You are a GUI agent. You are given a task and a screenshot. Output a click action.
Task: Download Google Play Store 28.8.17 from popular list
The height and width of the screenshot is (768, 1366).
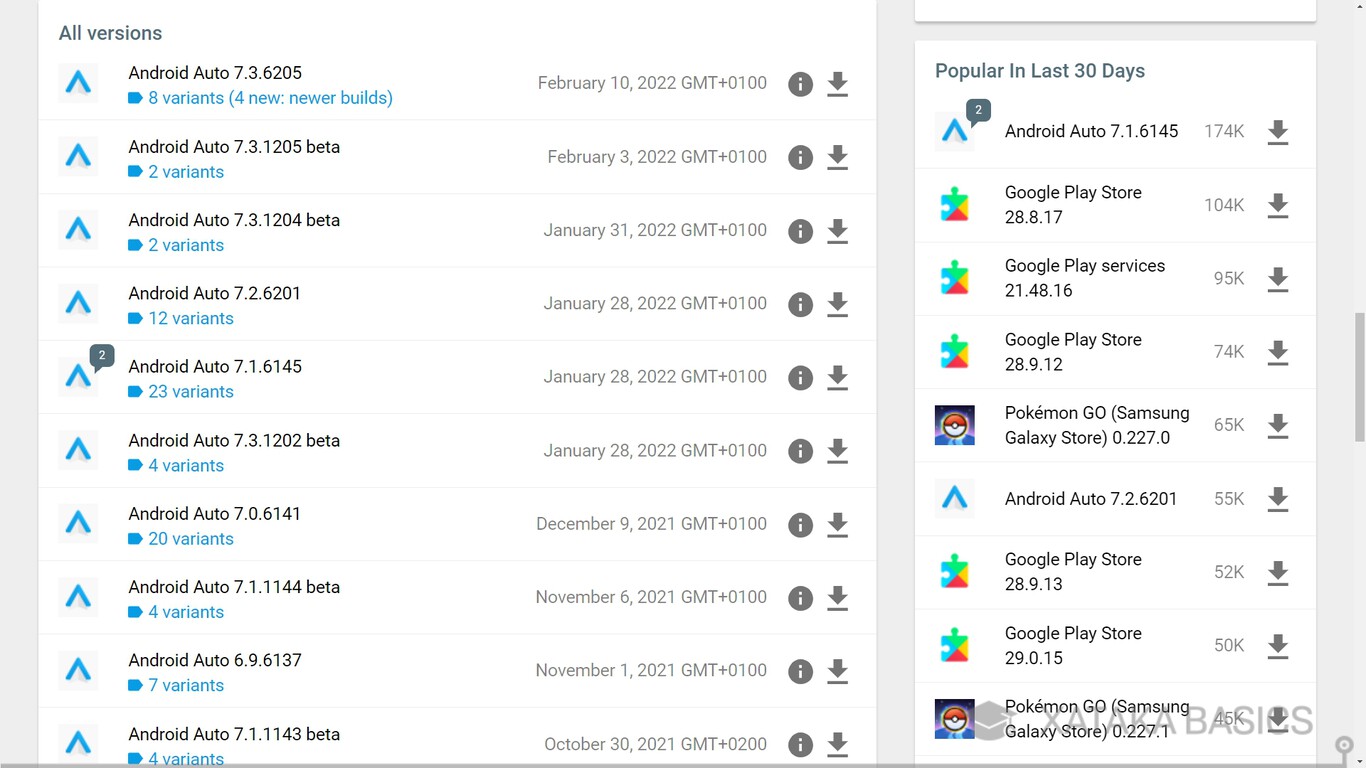[1277, 206]
